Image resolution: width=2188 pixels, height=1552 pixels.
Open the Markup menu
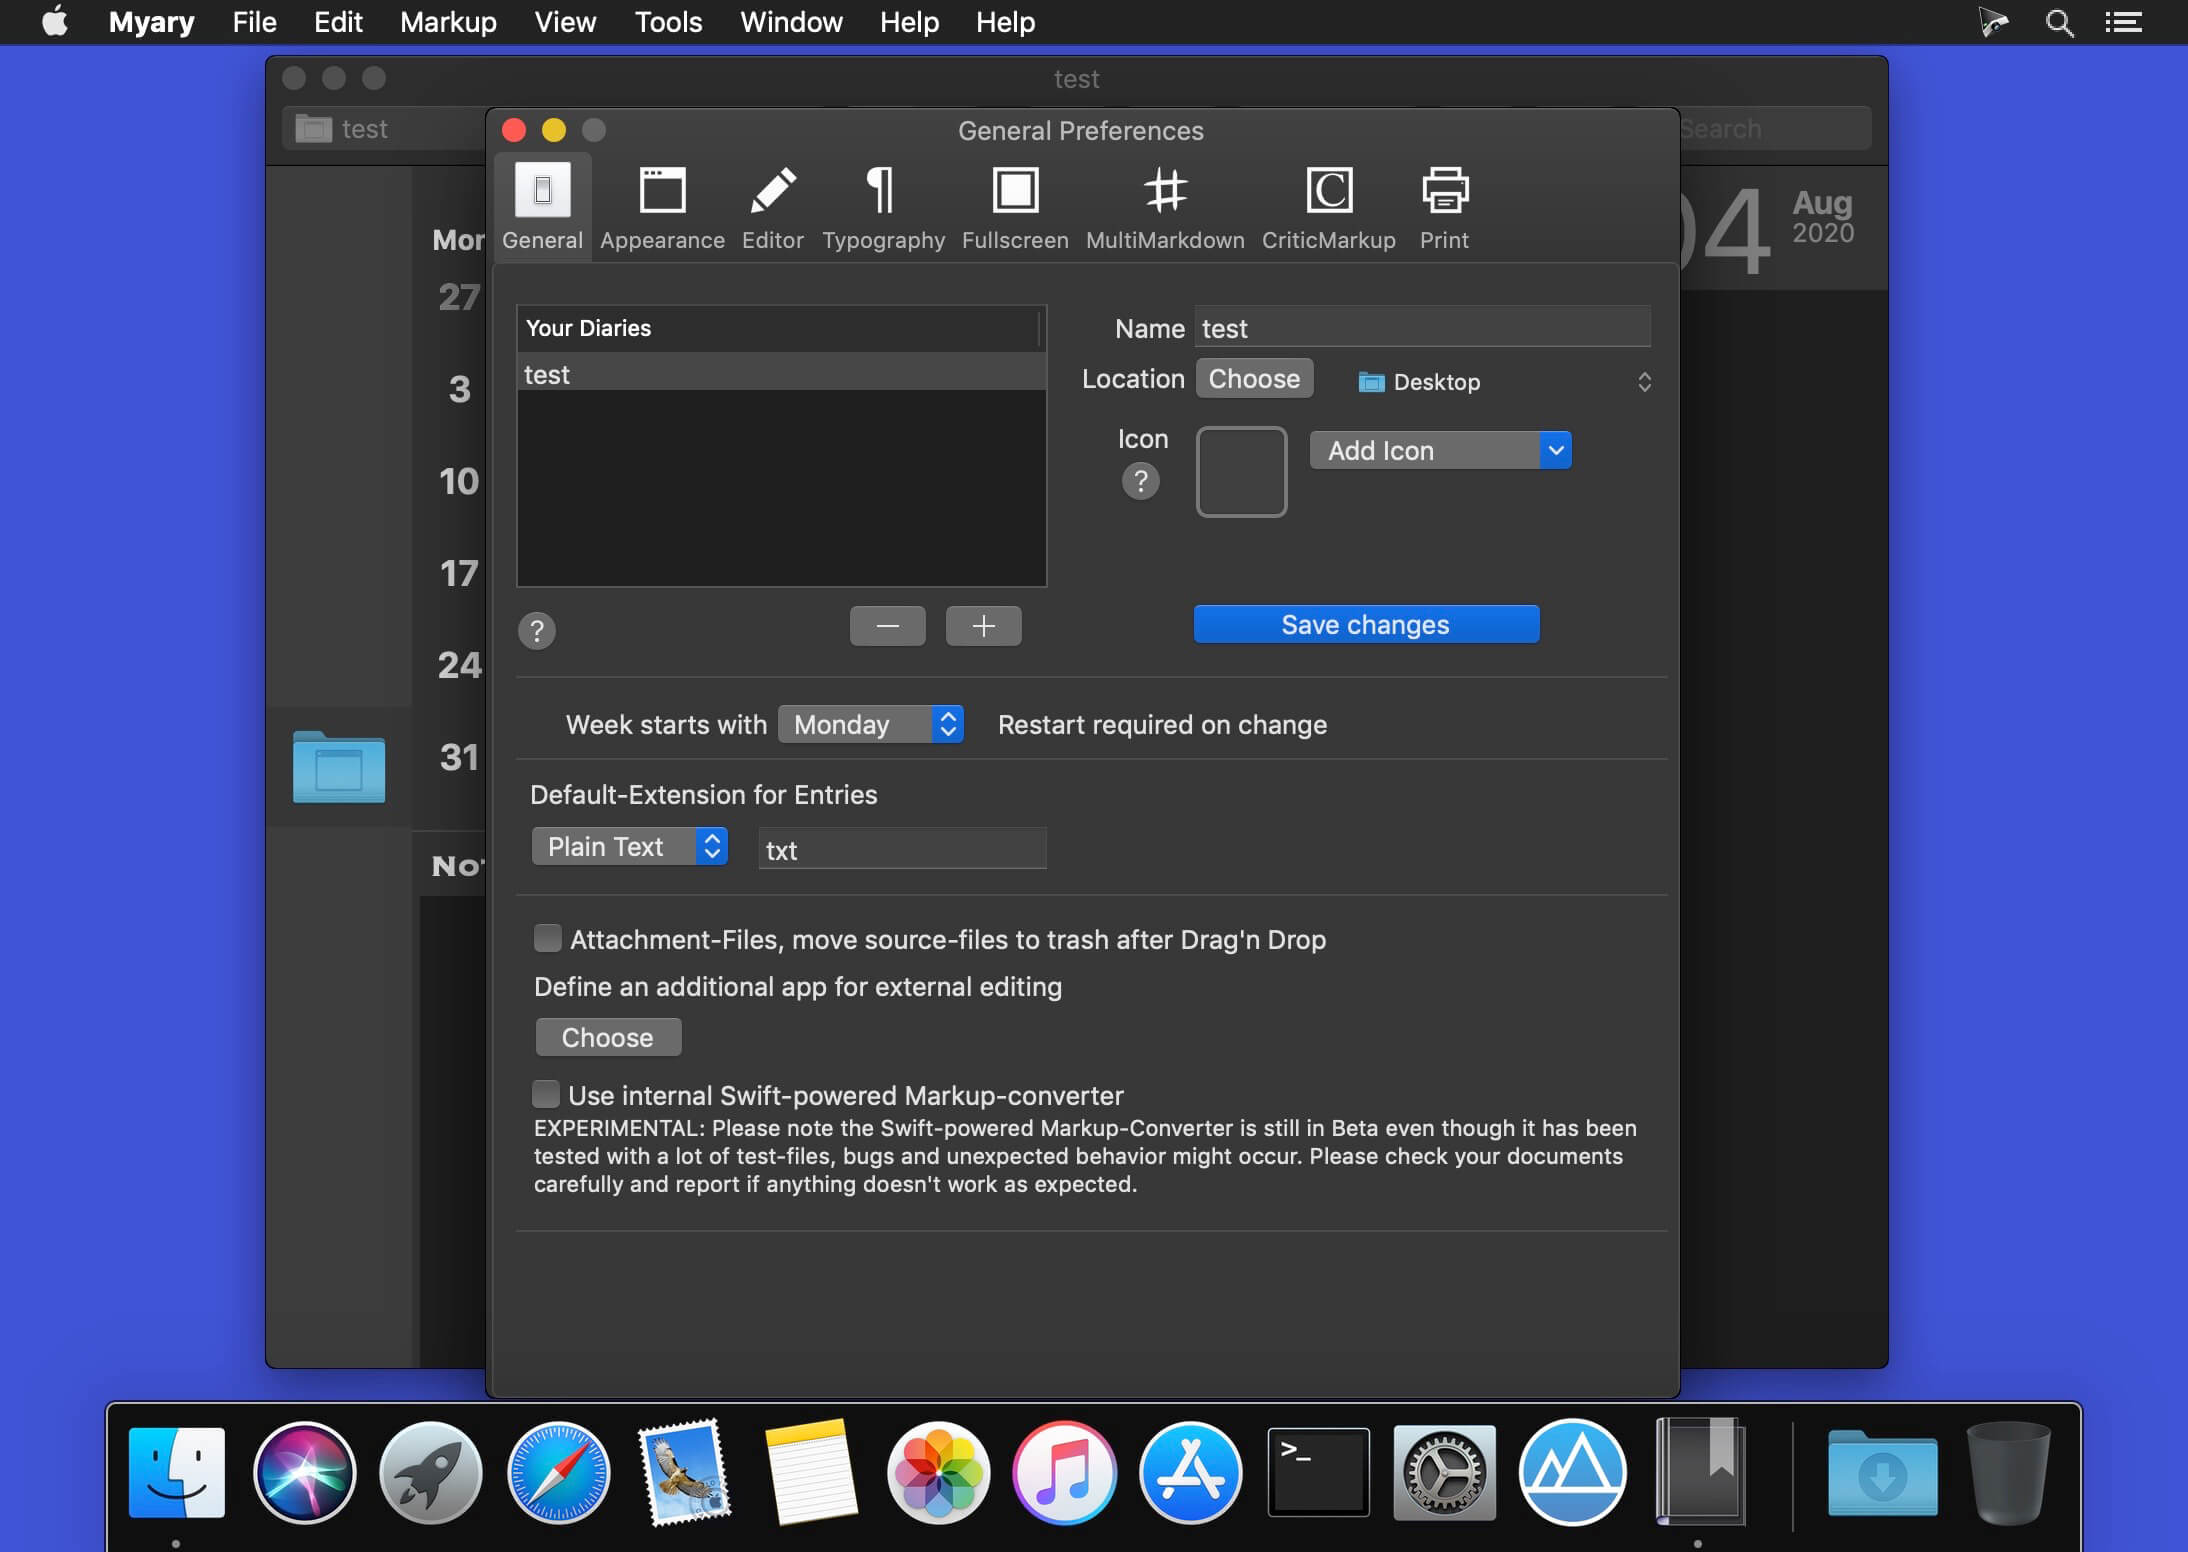click(448, 22)
